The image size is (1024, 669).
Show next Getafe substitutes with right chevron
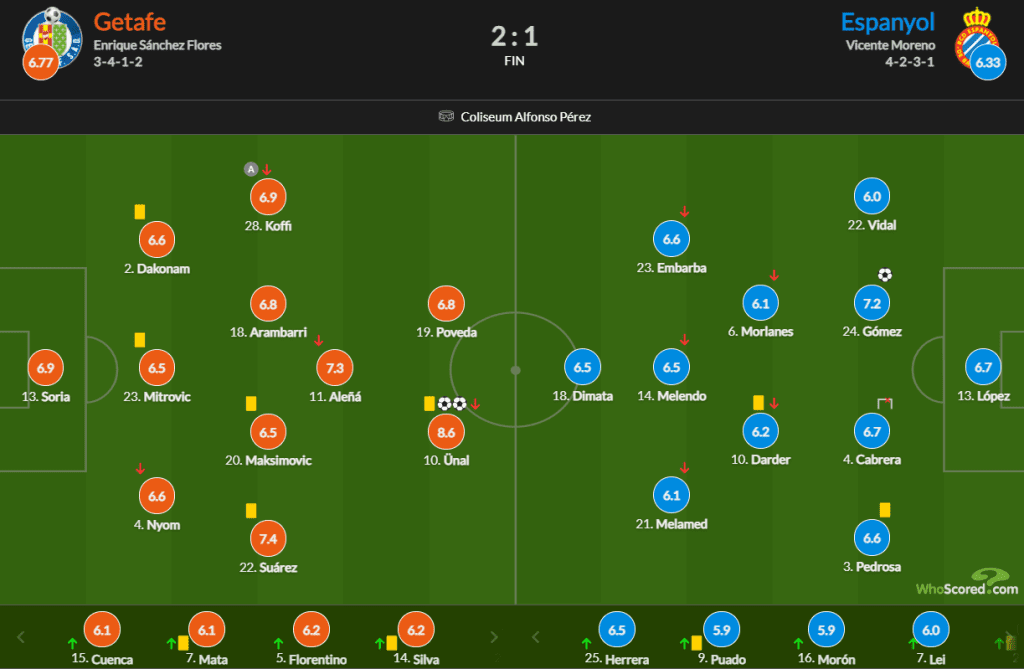(x=494, y=637)
